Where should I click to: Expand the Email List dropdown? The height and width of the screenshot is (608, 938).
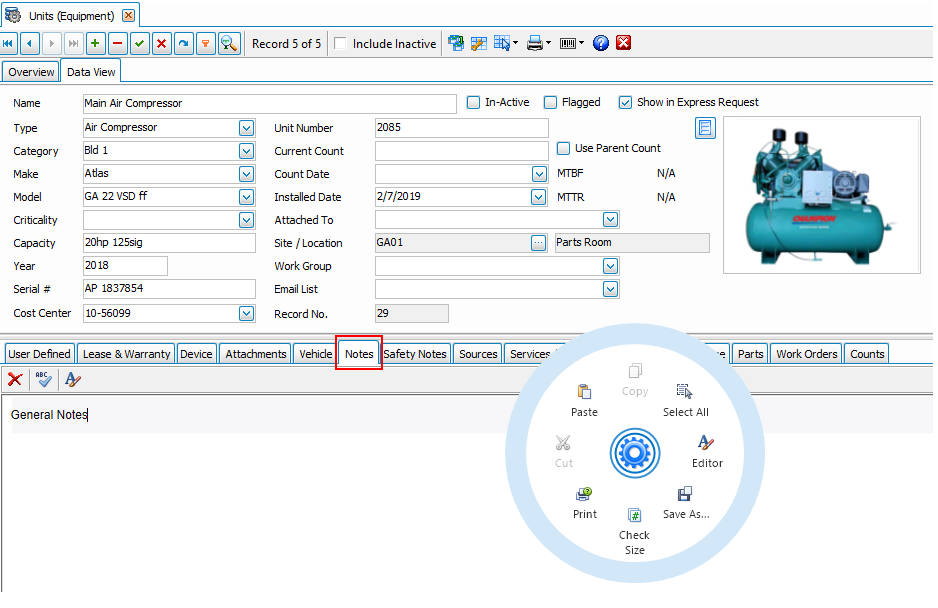pos(610,290)
